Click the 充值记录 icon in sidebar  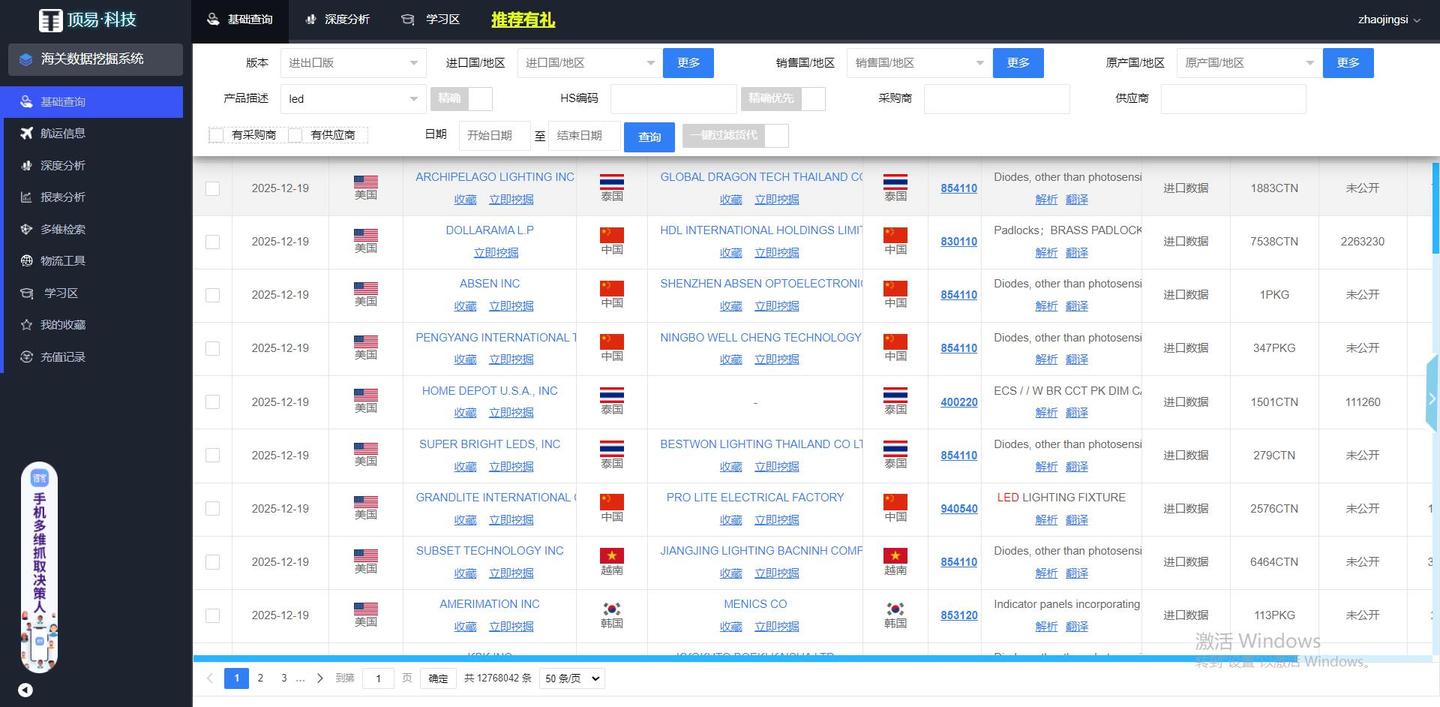click(26, 357)
